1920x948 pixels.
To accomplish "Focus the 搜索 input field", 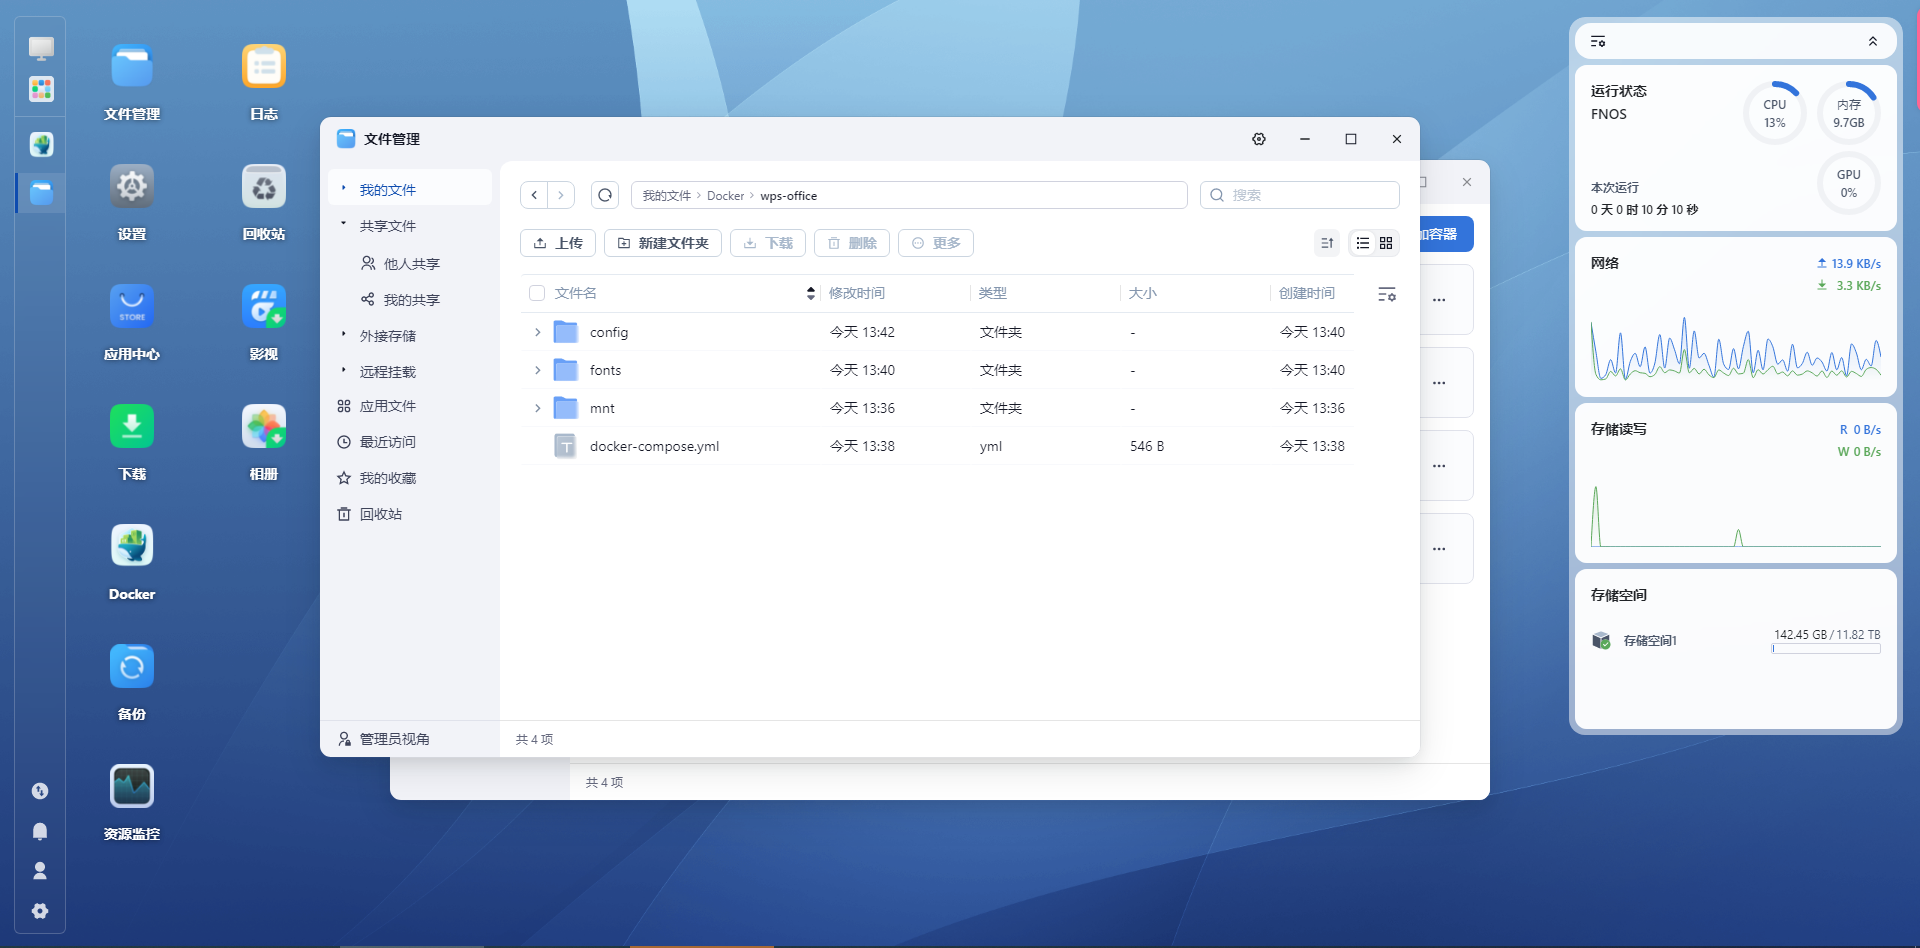I will click(x=1300, y=195).
